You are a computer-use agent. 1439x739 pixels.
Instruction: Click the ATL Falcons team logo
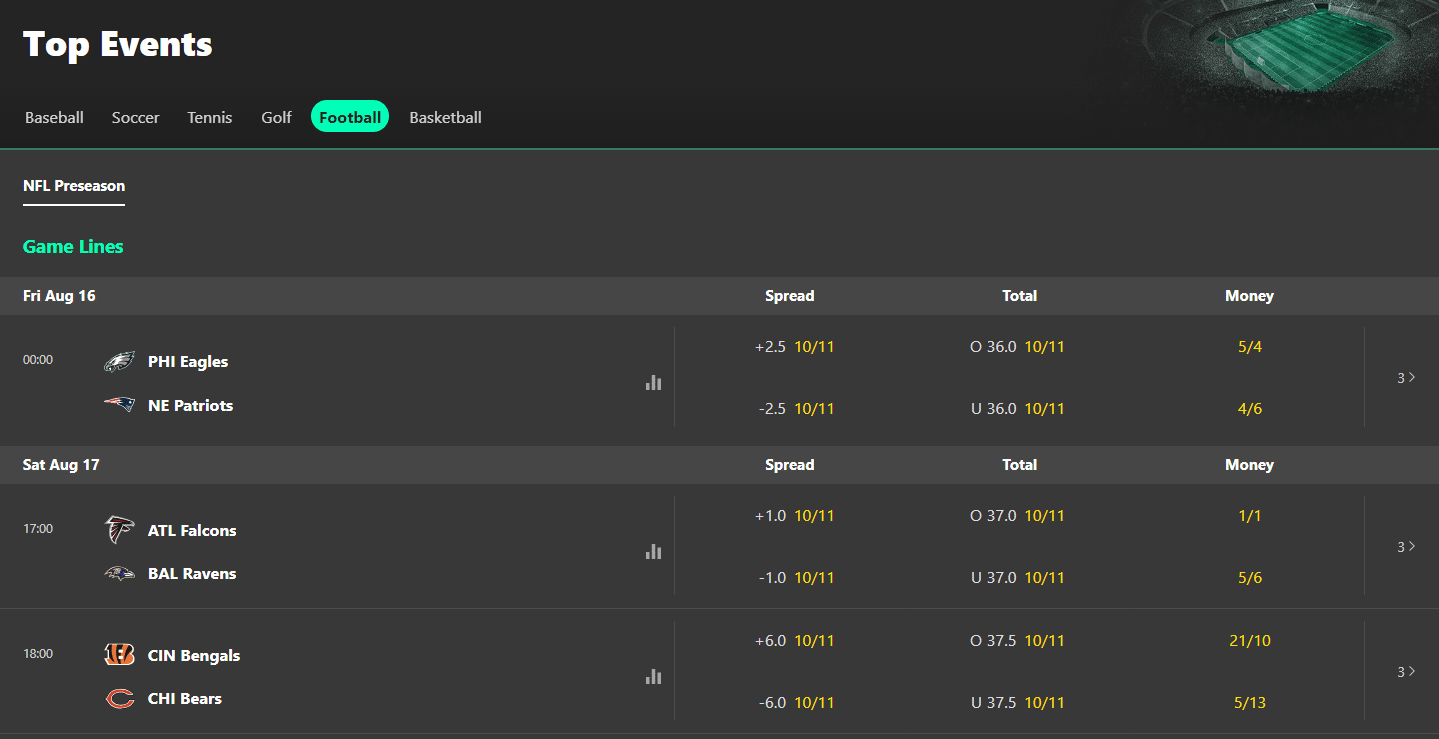tap(119, 529)
